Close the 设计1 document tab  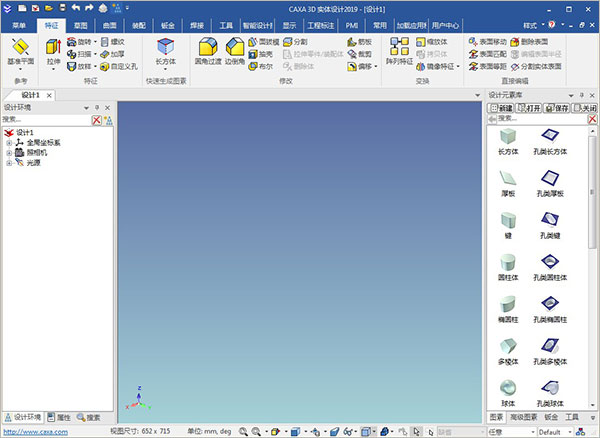(49, 95)
